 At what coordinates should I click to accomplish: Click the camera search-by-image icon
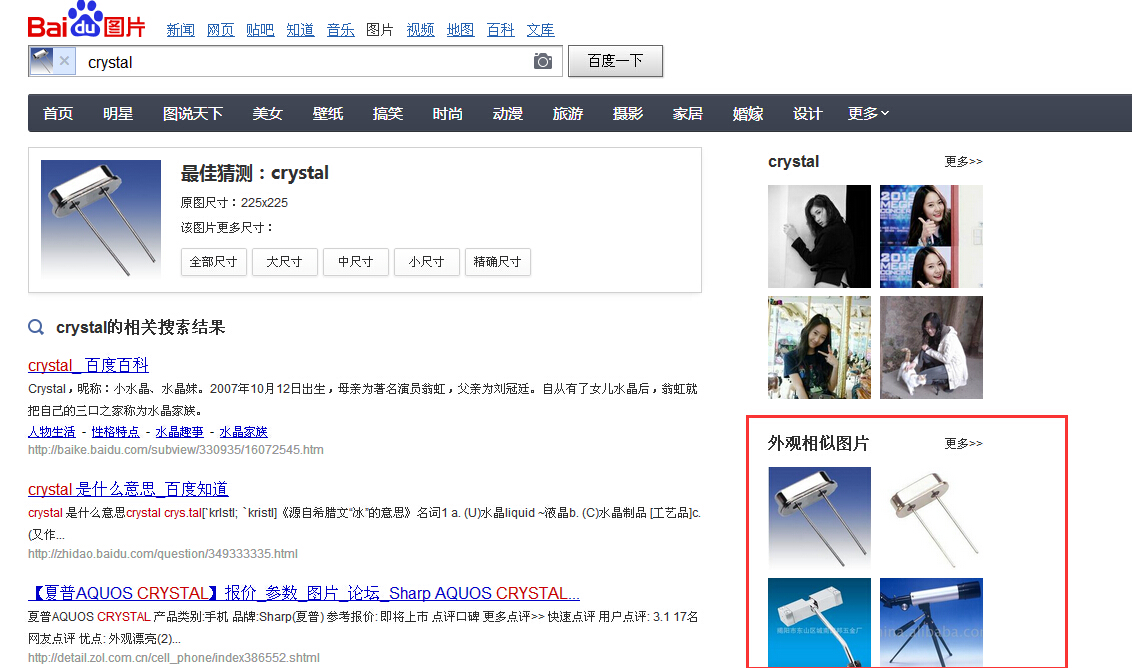pyautogui.click(x=542, y=62)
